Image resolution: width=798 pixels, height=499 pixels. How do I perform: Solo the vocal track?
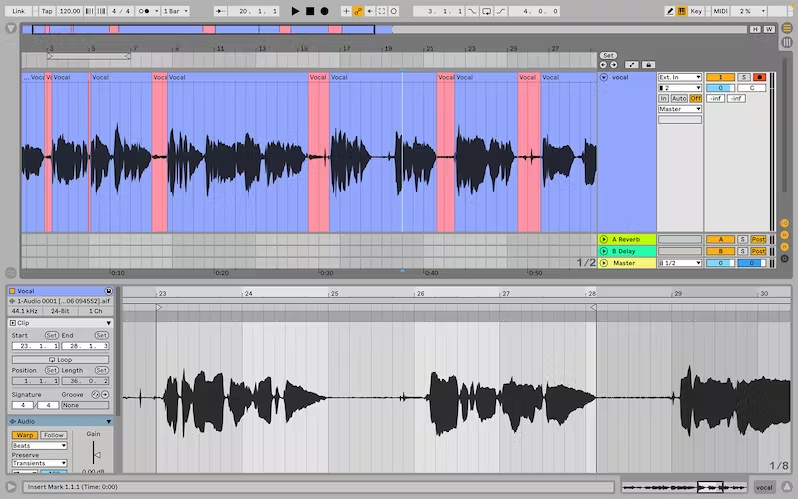pos(744,77)
